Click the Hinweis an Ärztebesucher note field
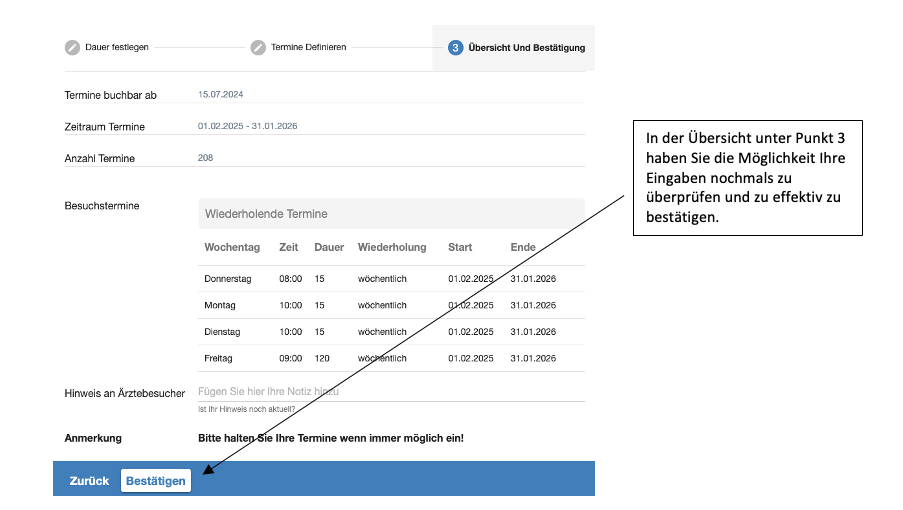 (x=390, y=392)
